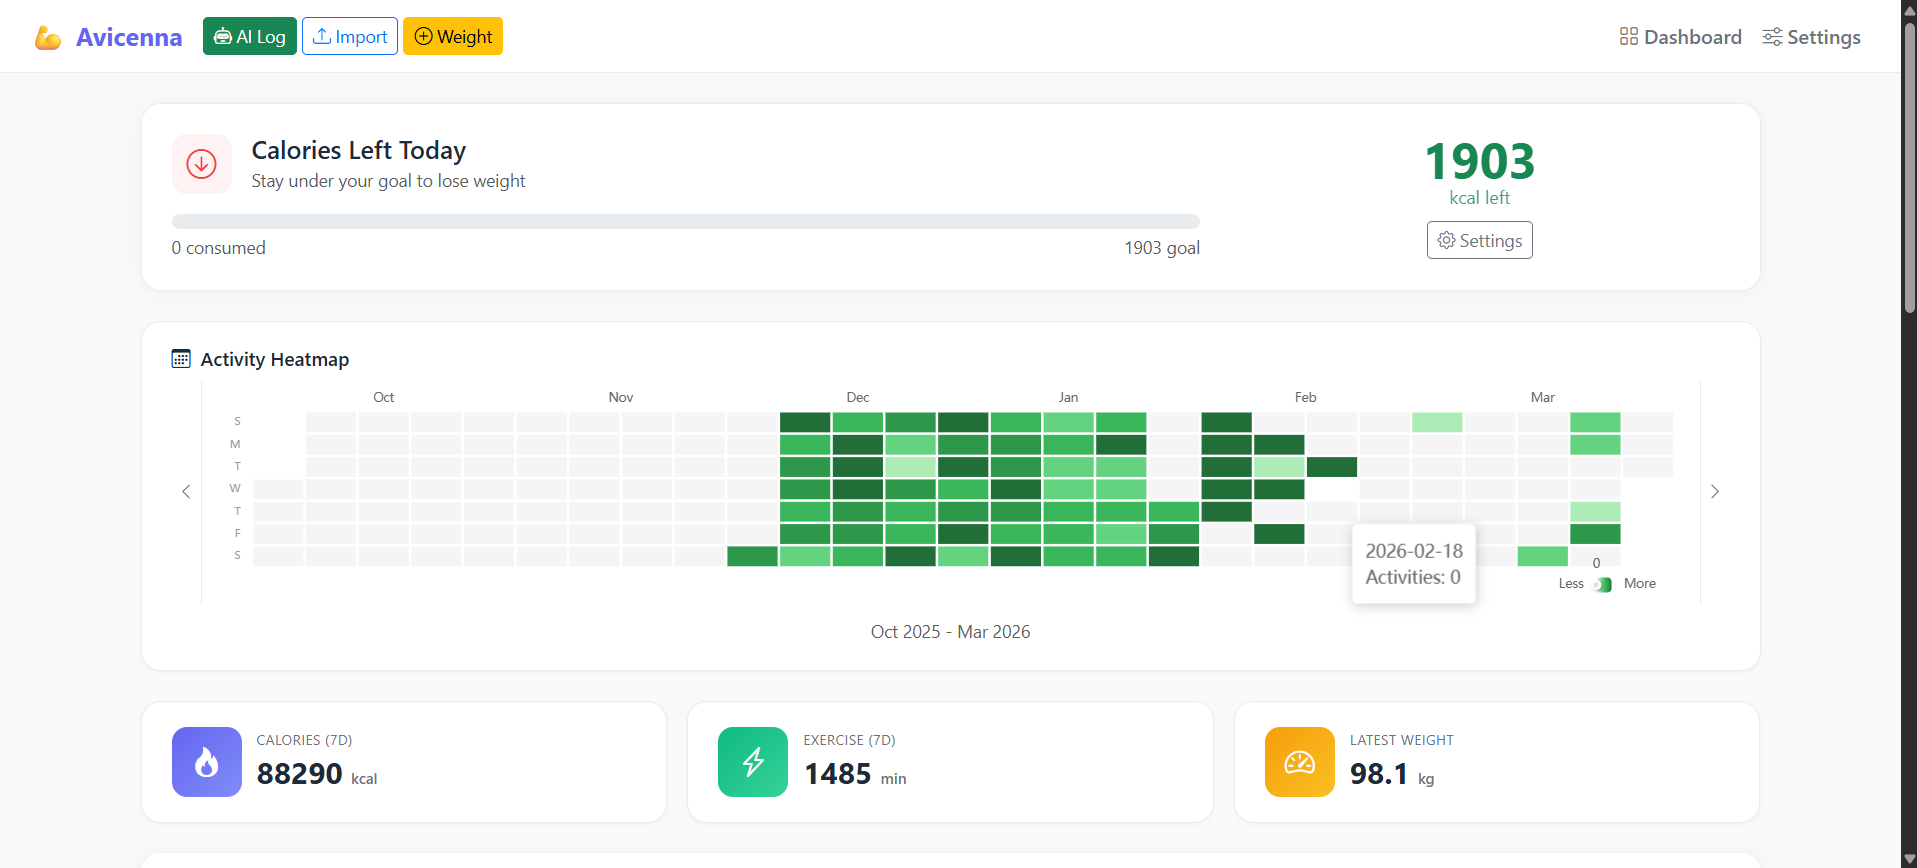
Task: Open the AI Log button
Action: [x=250, y=36]
